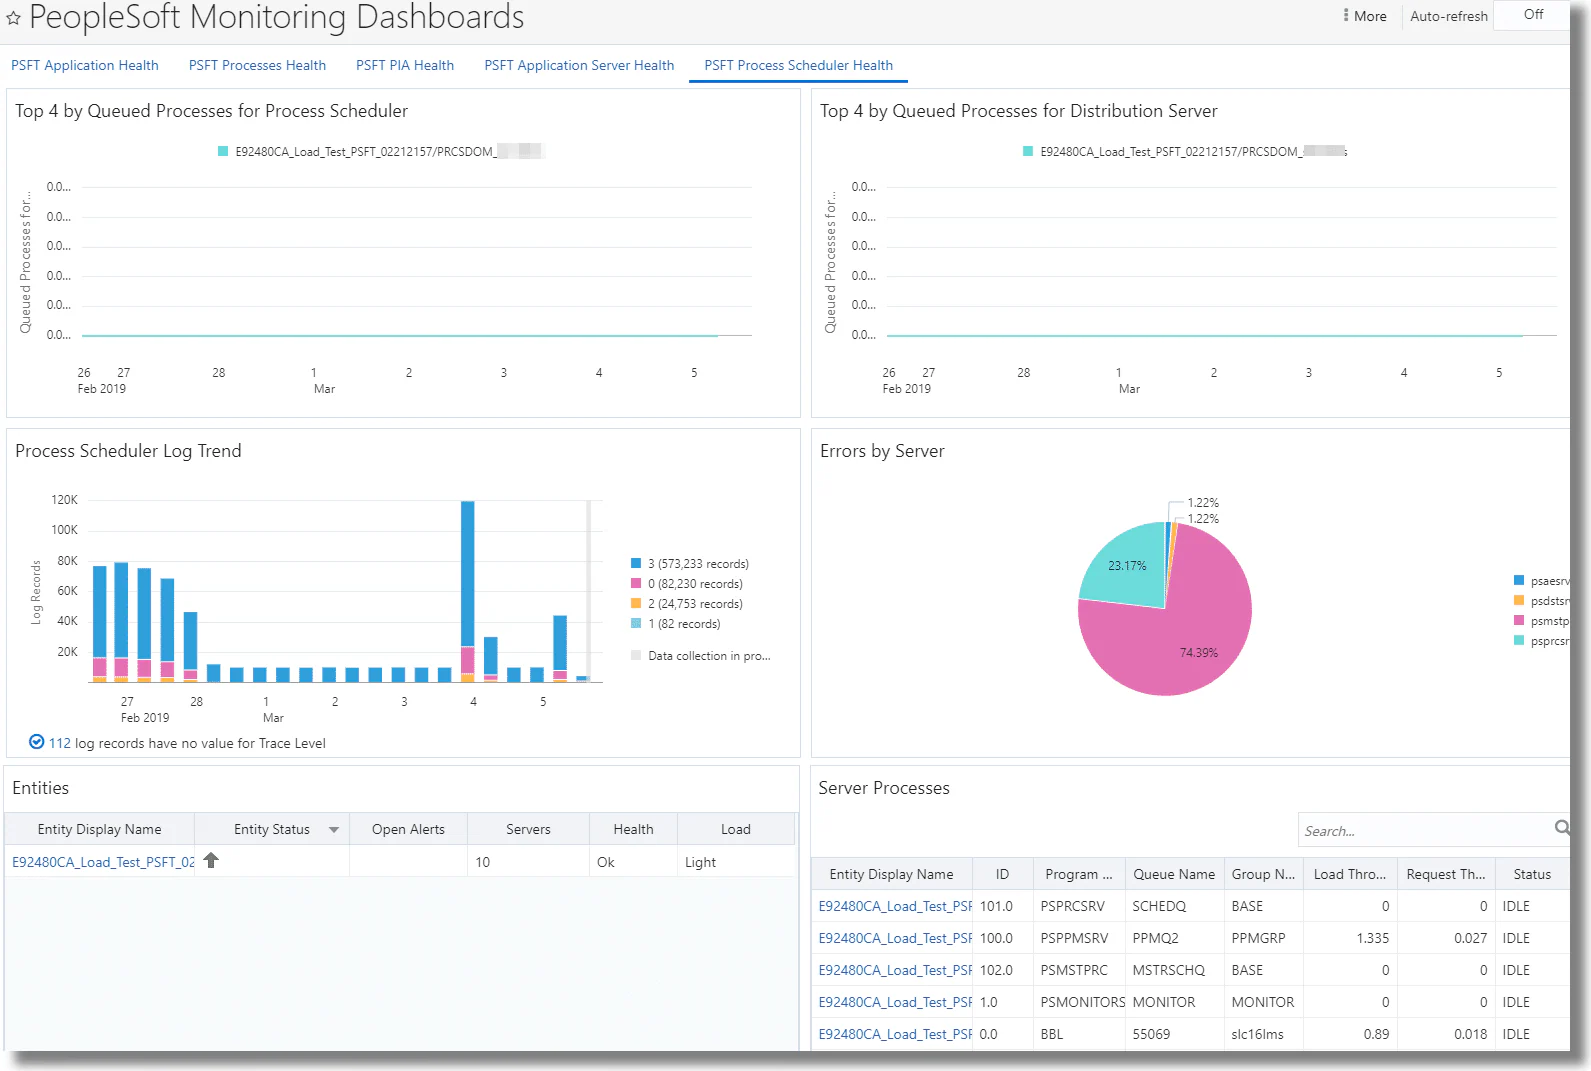The width and height of the screenshot is (1591, 1071).
Task: Click the 112 log records link
Action: pos(60,743)
